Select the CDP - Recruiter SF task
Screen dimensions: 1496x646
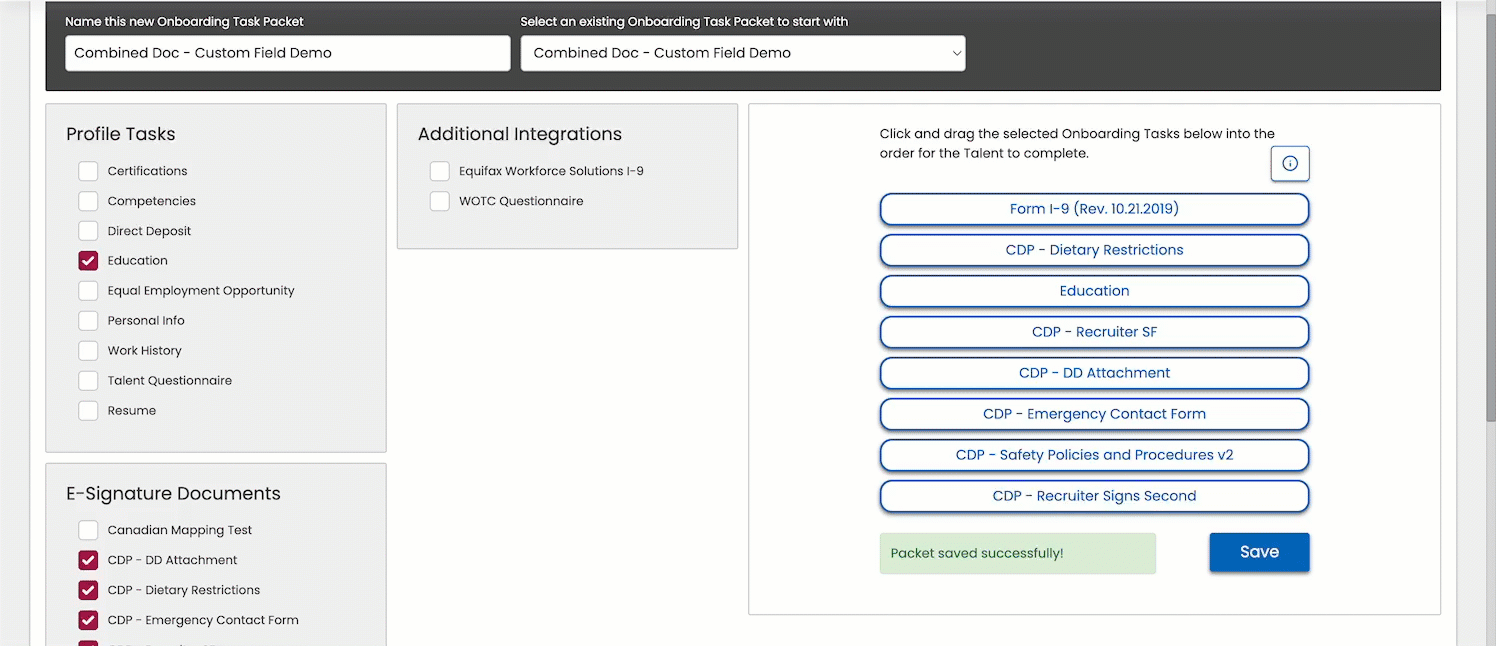[1094, 332]
